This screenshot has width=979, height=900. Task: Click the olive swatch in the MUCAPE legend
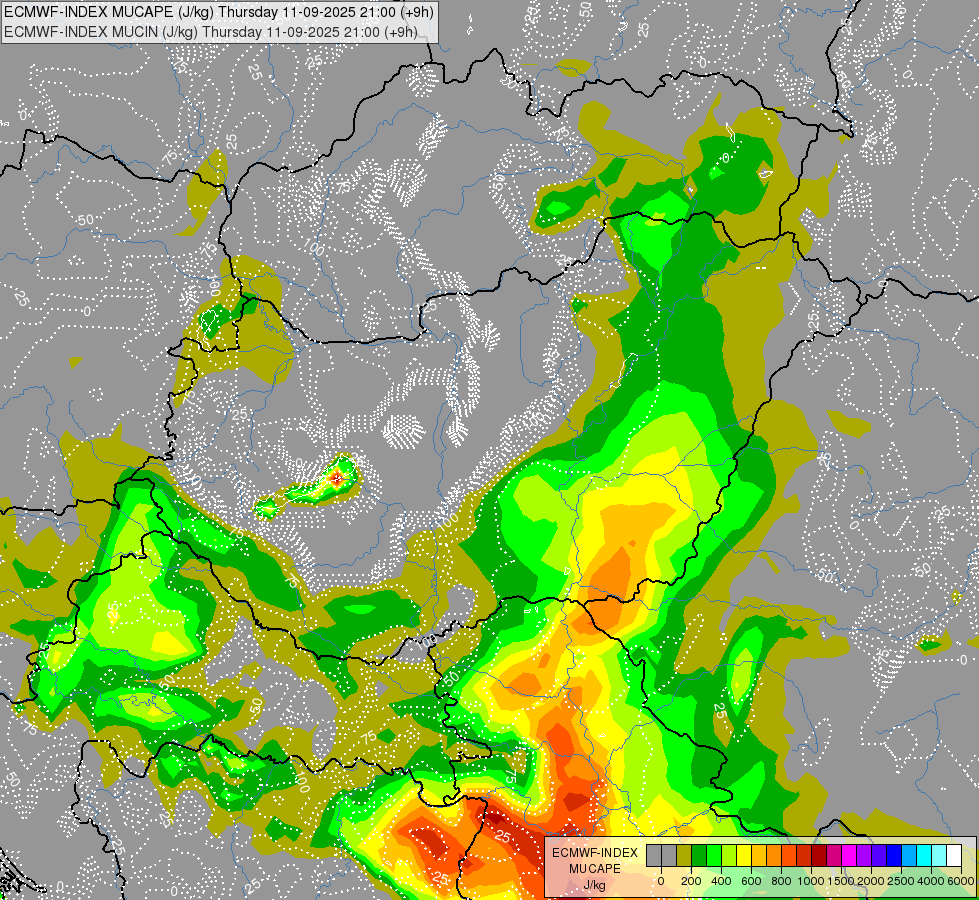[x=684, y=856]
